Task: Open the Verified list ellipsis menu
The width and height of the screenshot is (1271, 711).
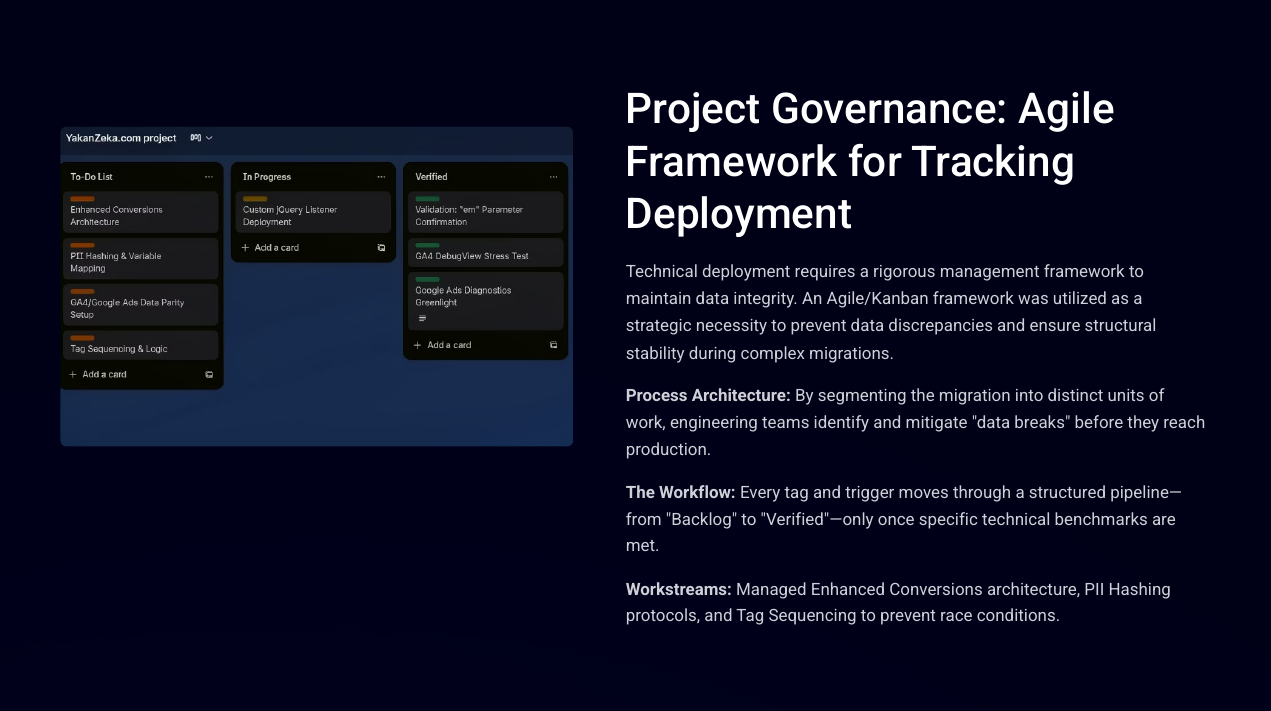Action: 553,177
